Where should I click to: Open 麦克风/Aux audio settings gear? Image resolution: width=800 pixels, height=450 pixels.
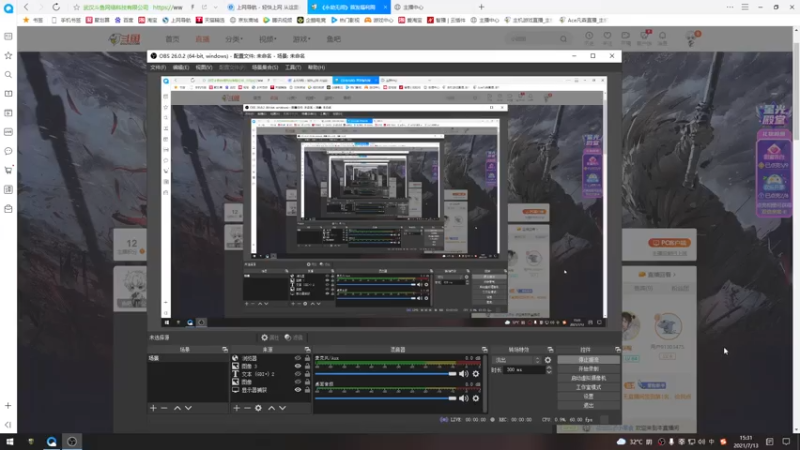coord(476,374)
